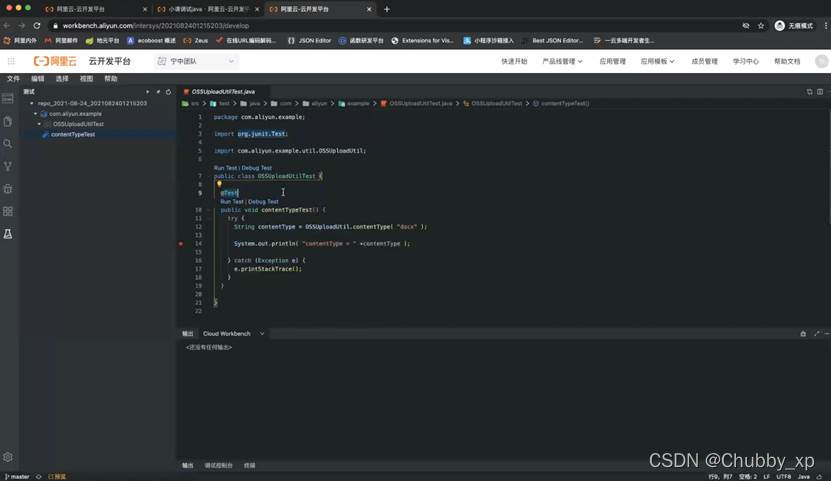Open the Search icon in activity bar
831x481 pixels.
pos(8,144)
